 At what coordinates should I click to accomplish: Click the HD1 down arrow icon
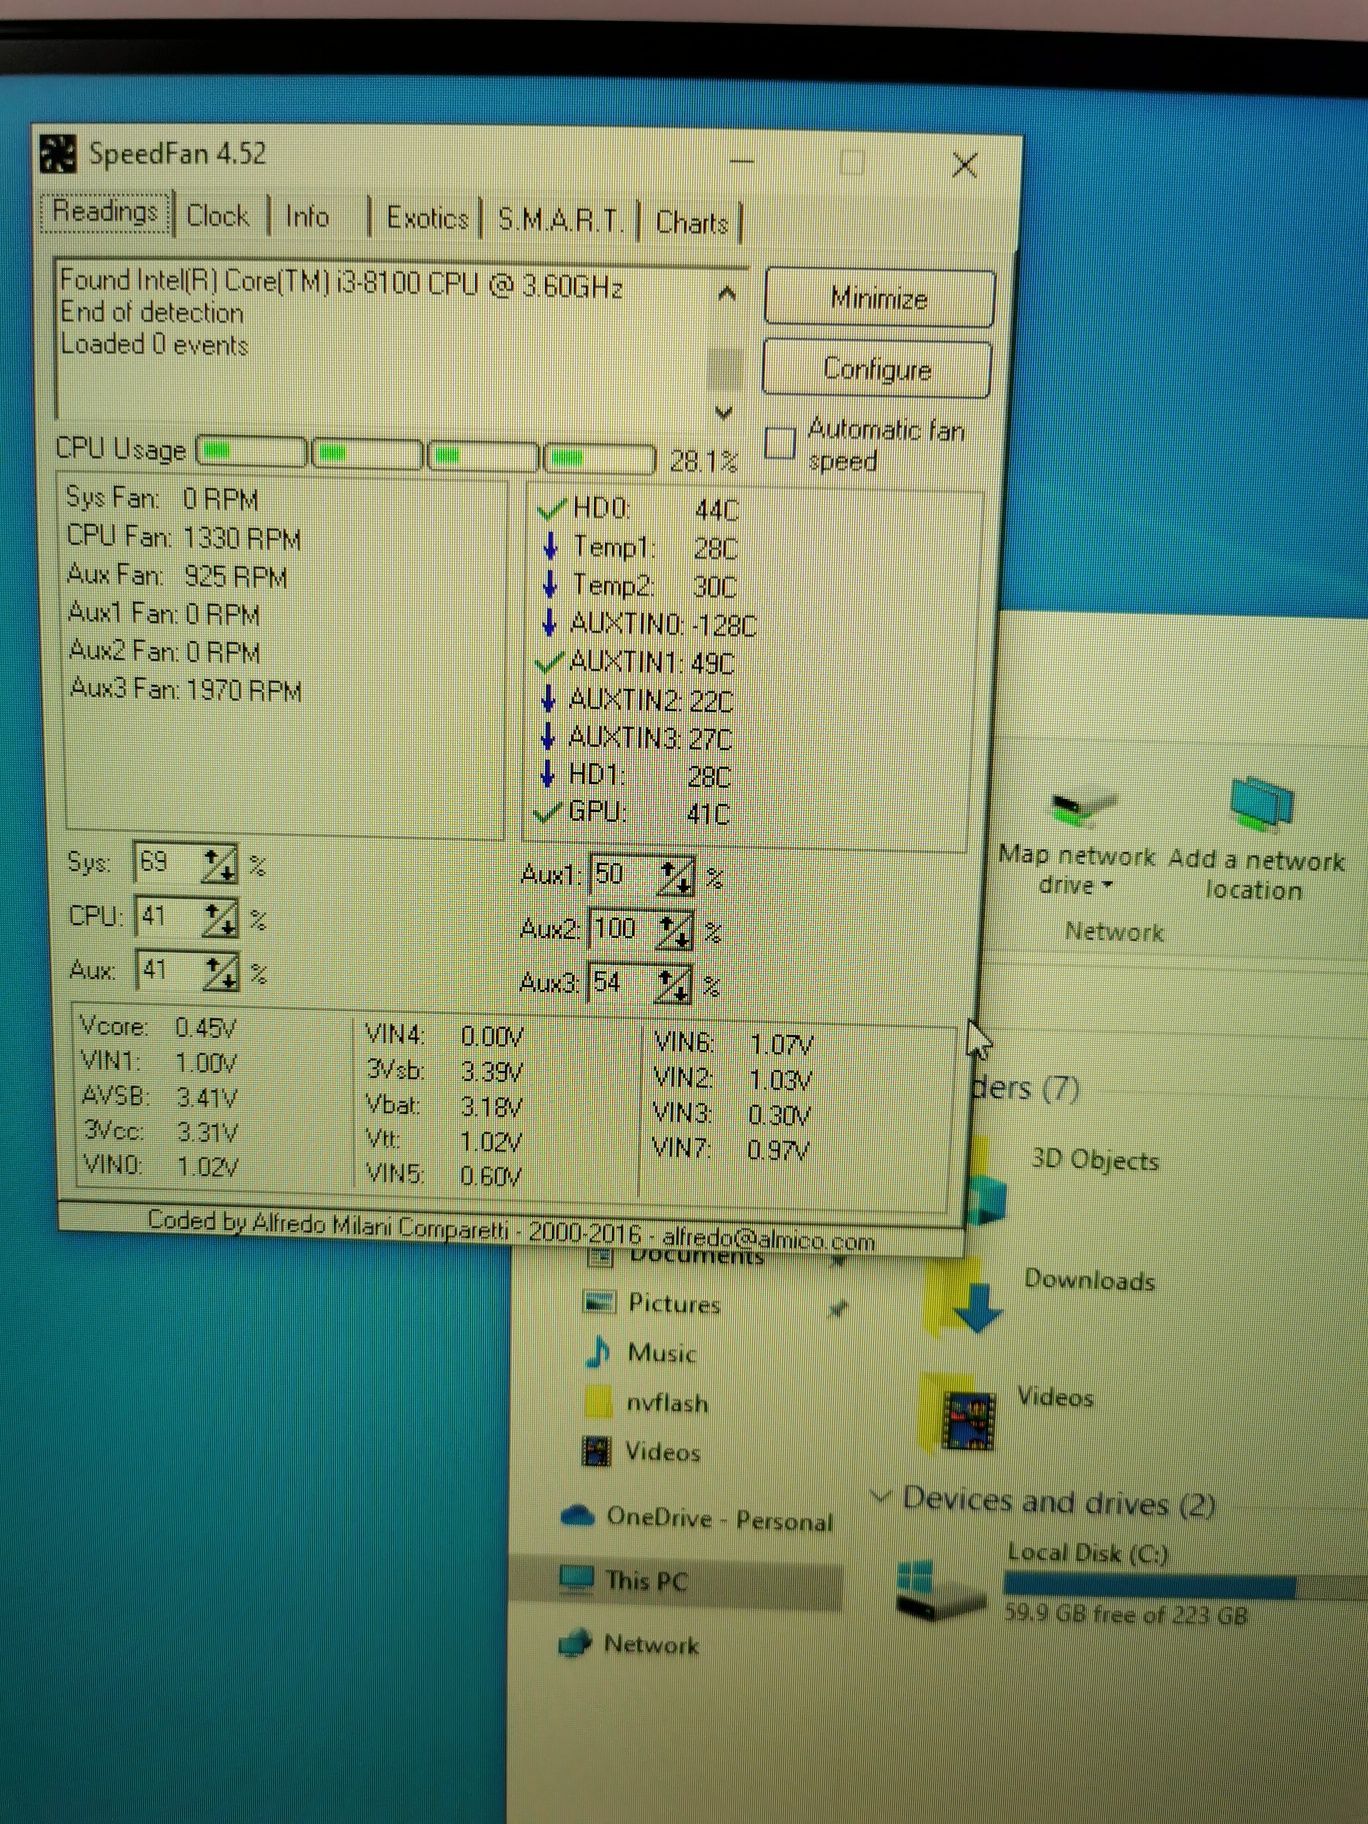[x=547, y=774]
